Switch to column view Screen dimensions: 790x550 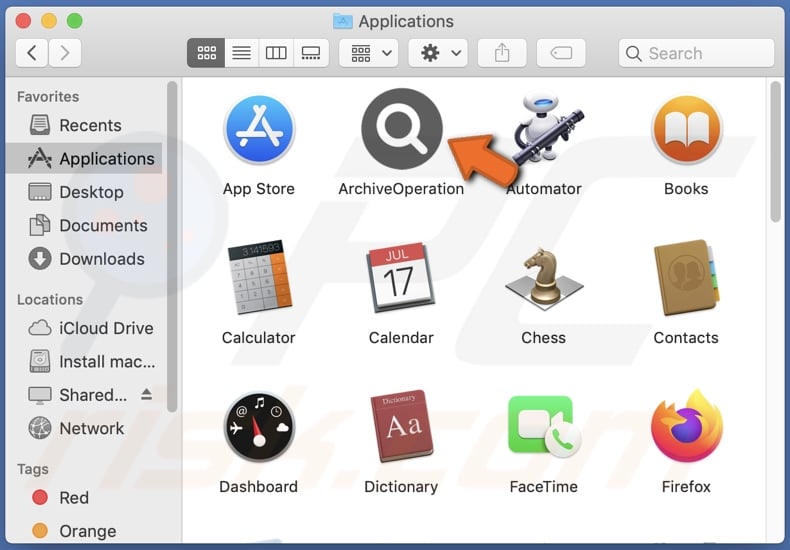coord(276,53)
